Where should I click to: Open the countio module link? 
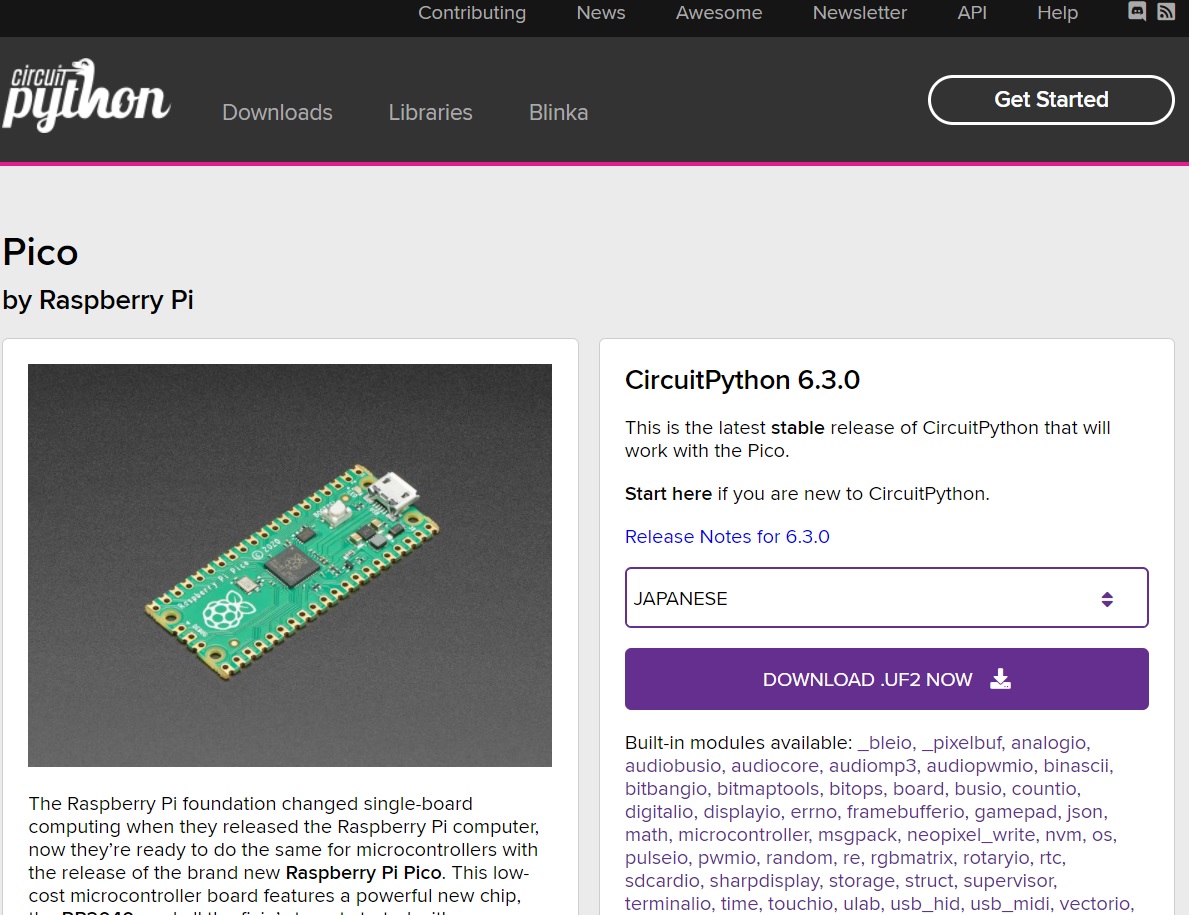(x=1043, y=789)
